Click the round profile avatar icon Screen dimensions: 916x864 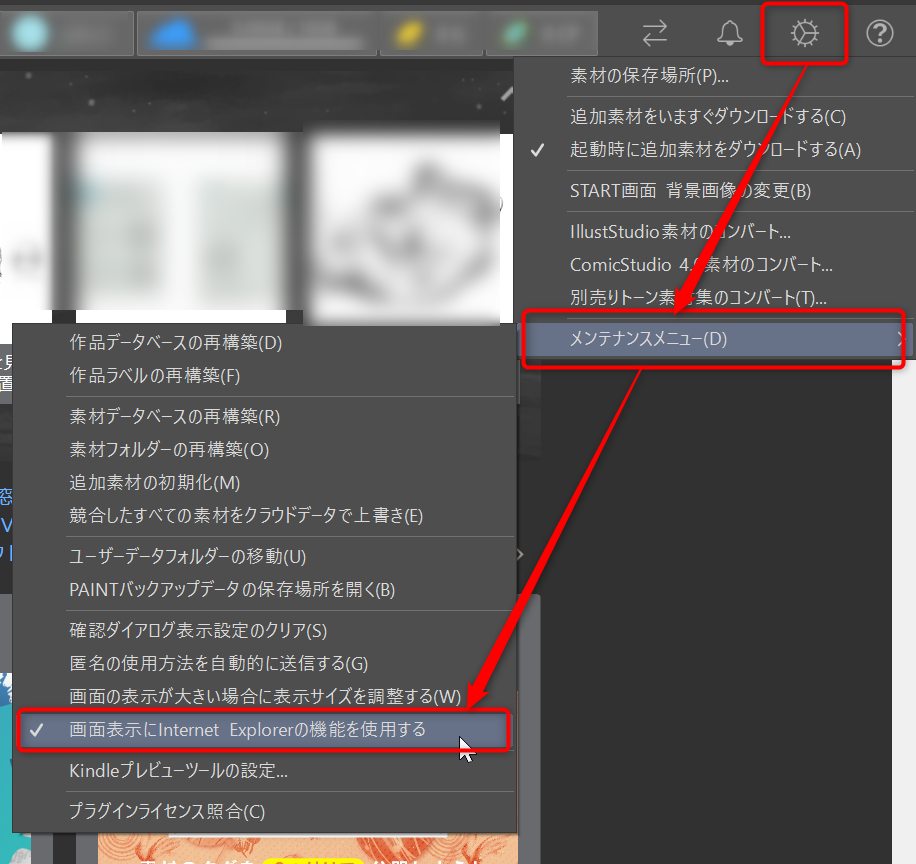point(30,34)
